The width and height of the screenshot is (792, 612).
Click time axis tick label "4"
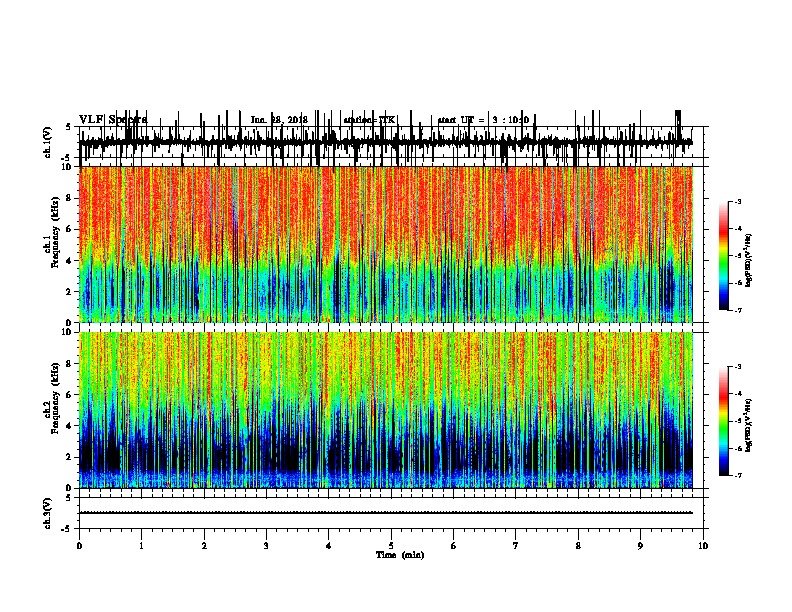pos(329,546)
